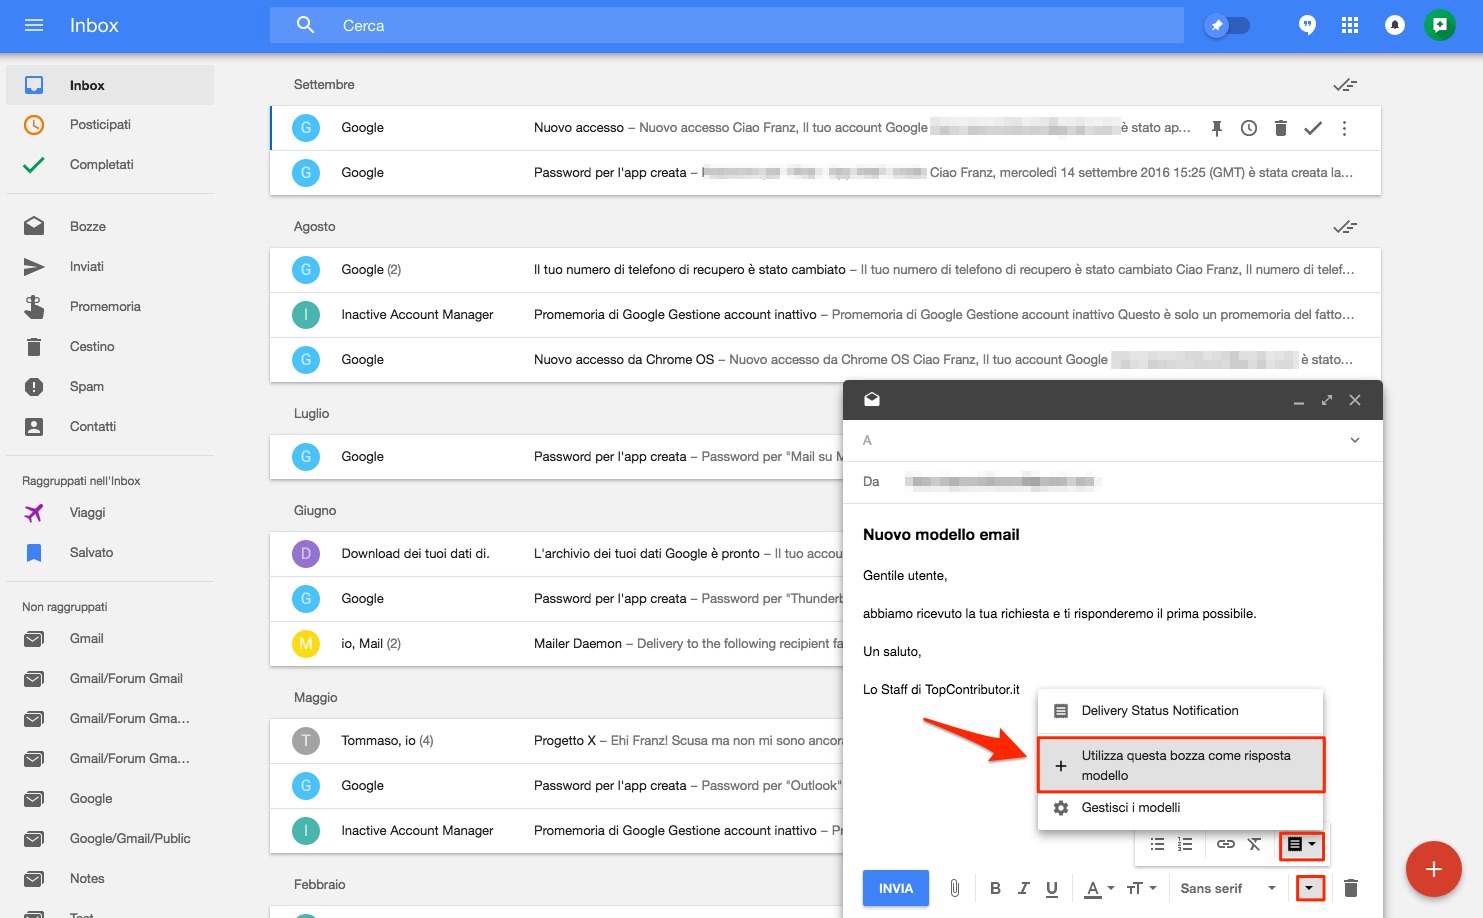Open font size dropdown
1483x918 pixels.
click(1141, 888)
